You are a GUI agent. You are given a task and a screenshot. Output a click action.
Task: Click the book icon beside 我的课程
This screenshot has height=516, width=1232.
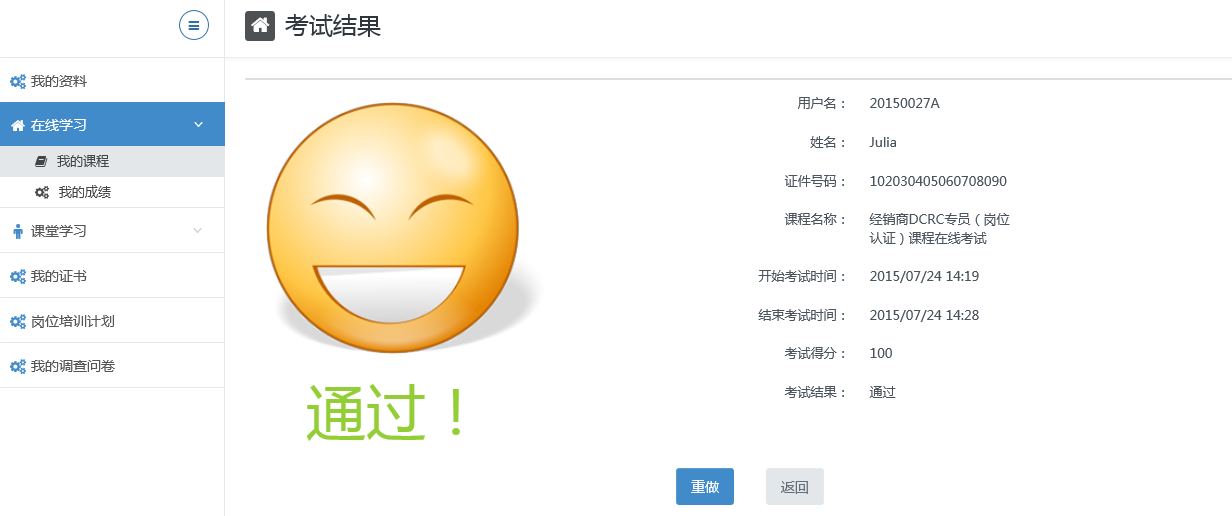pyautogui.click(x=41, y=161)
